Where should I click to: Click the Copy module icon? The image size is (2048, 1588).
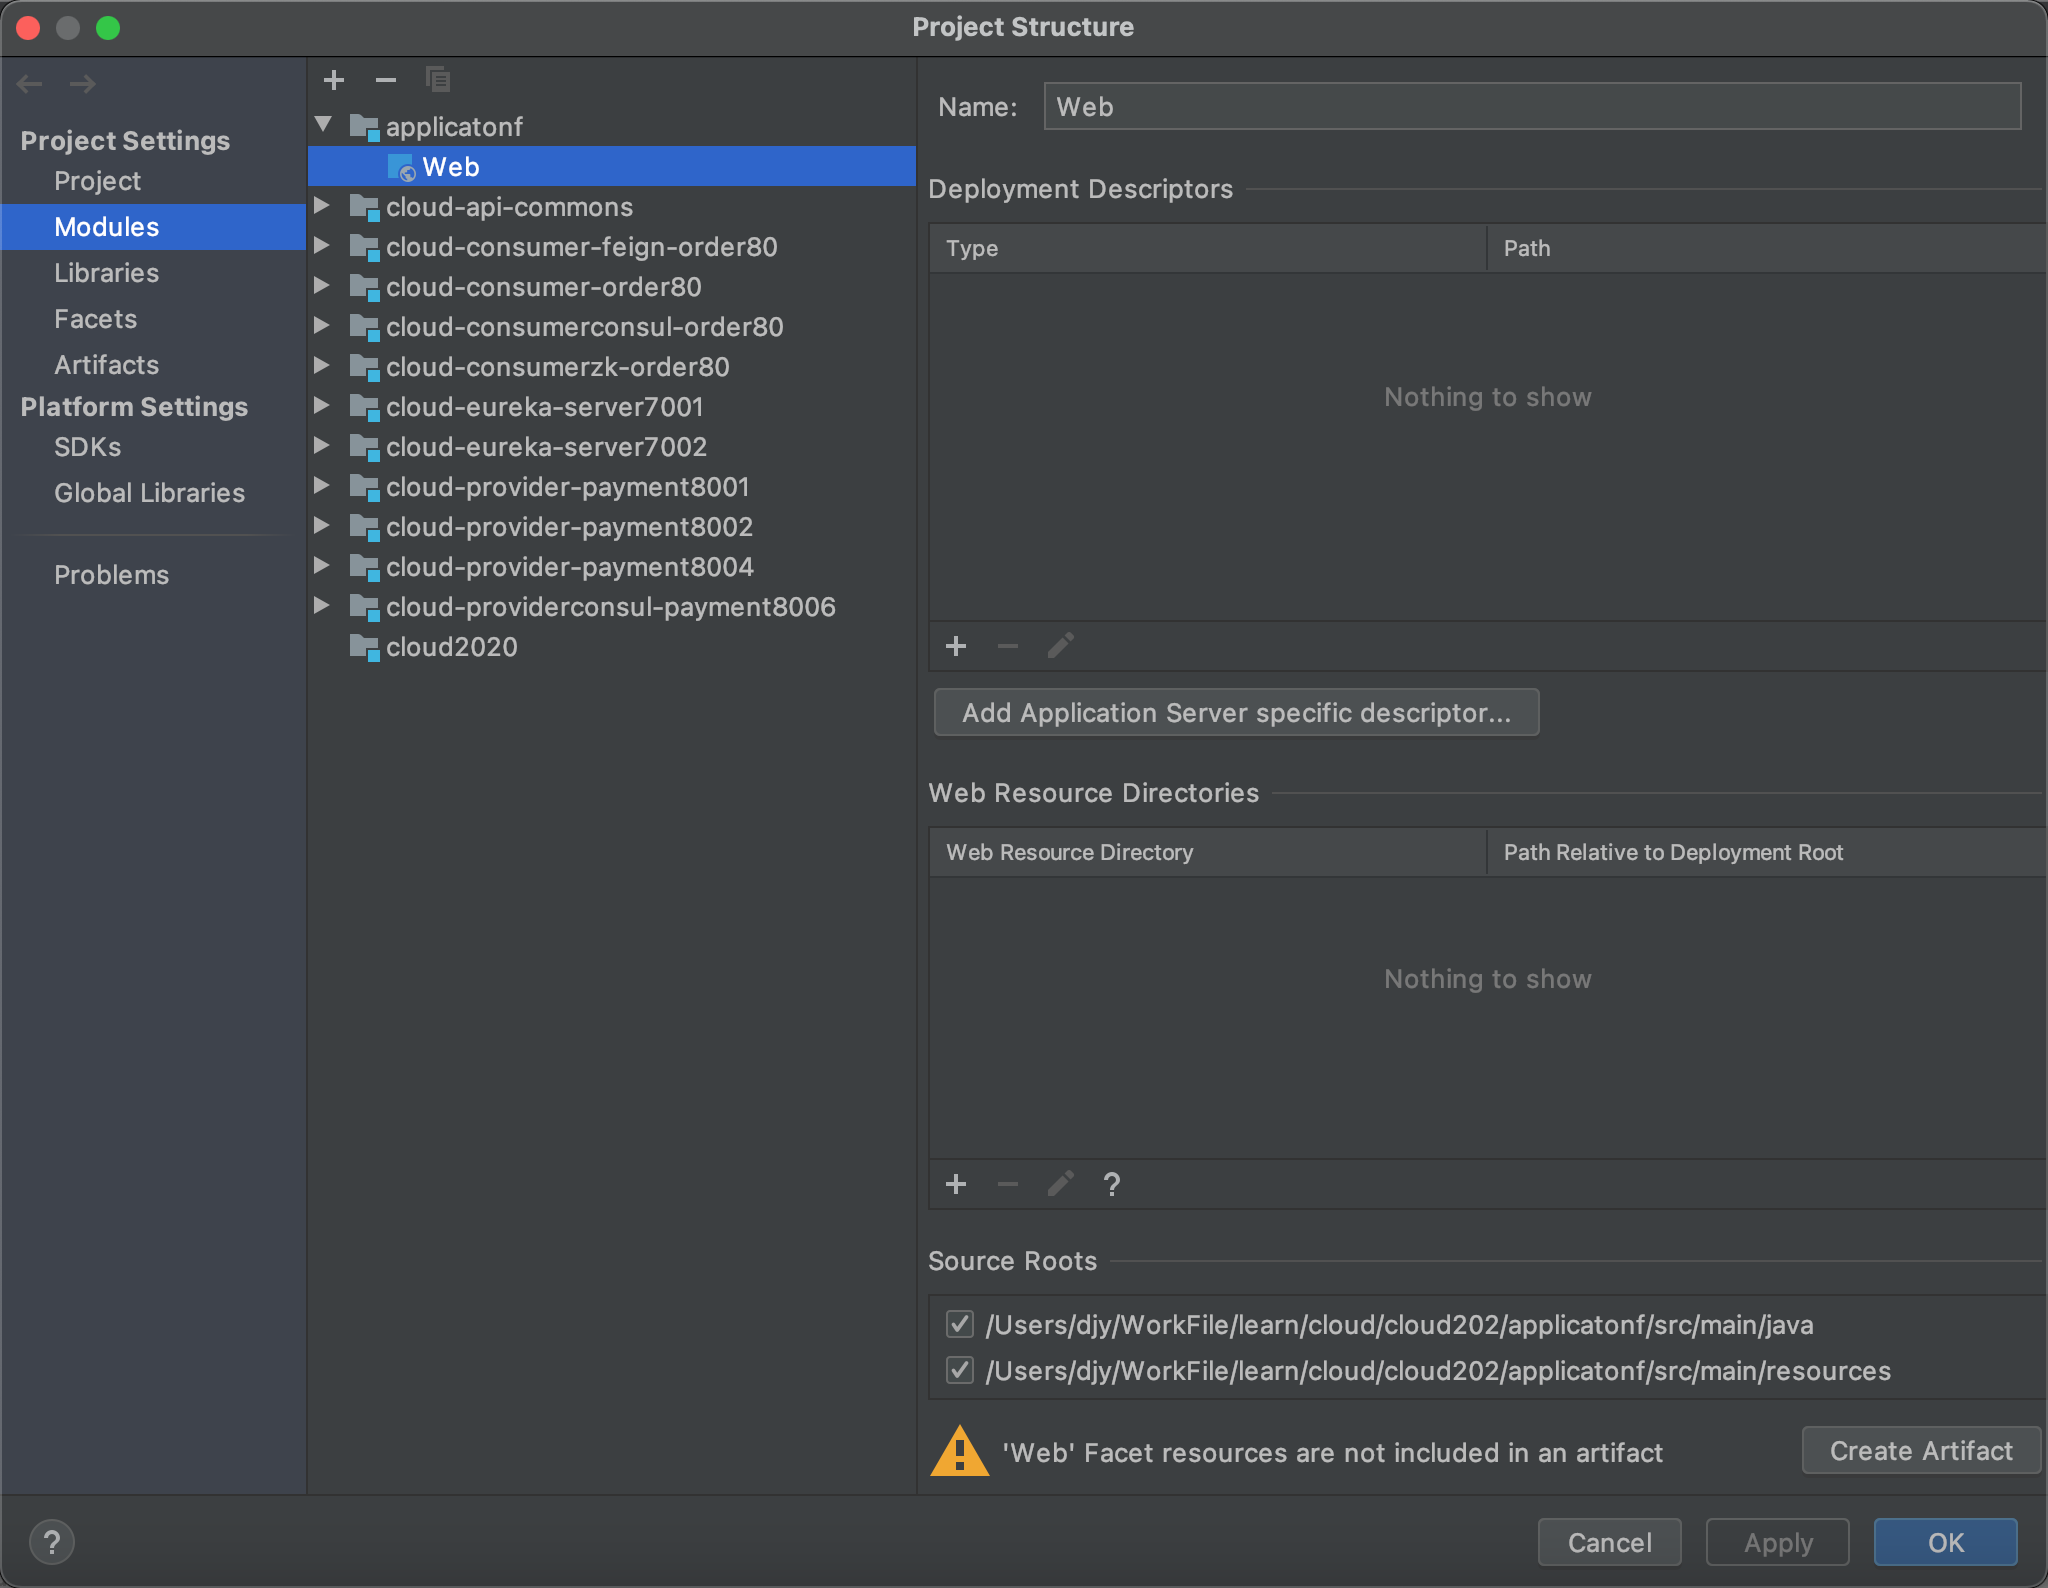(x=438, y=79)
